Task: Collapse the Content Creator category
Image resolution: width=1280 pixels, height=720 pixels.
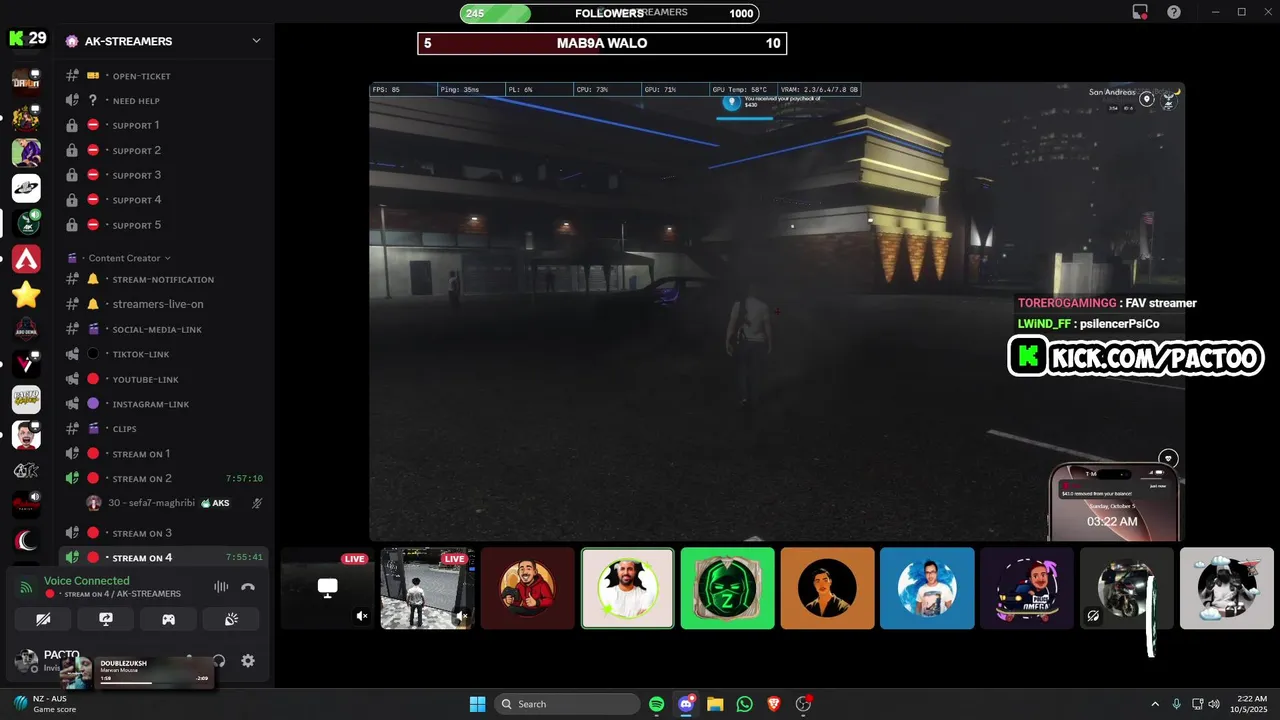Action: pos(128,258)
